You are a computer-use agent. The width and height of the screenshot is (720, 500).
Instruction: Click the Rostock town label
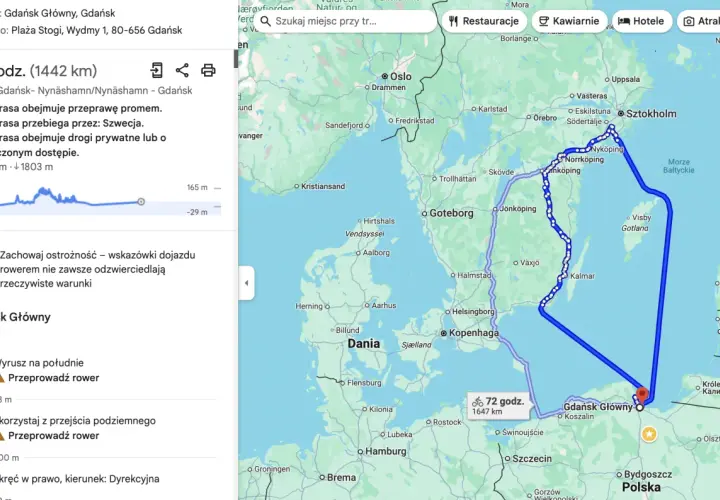[x=447, y=422]
